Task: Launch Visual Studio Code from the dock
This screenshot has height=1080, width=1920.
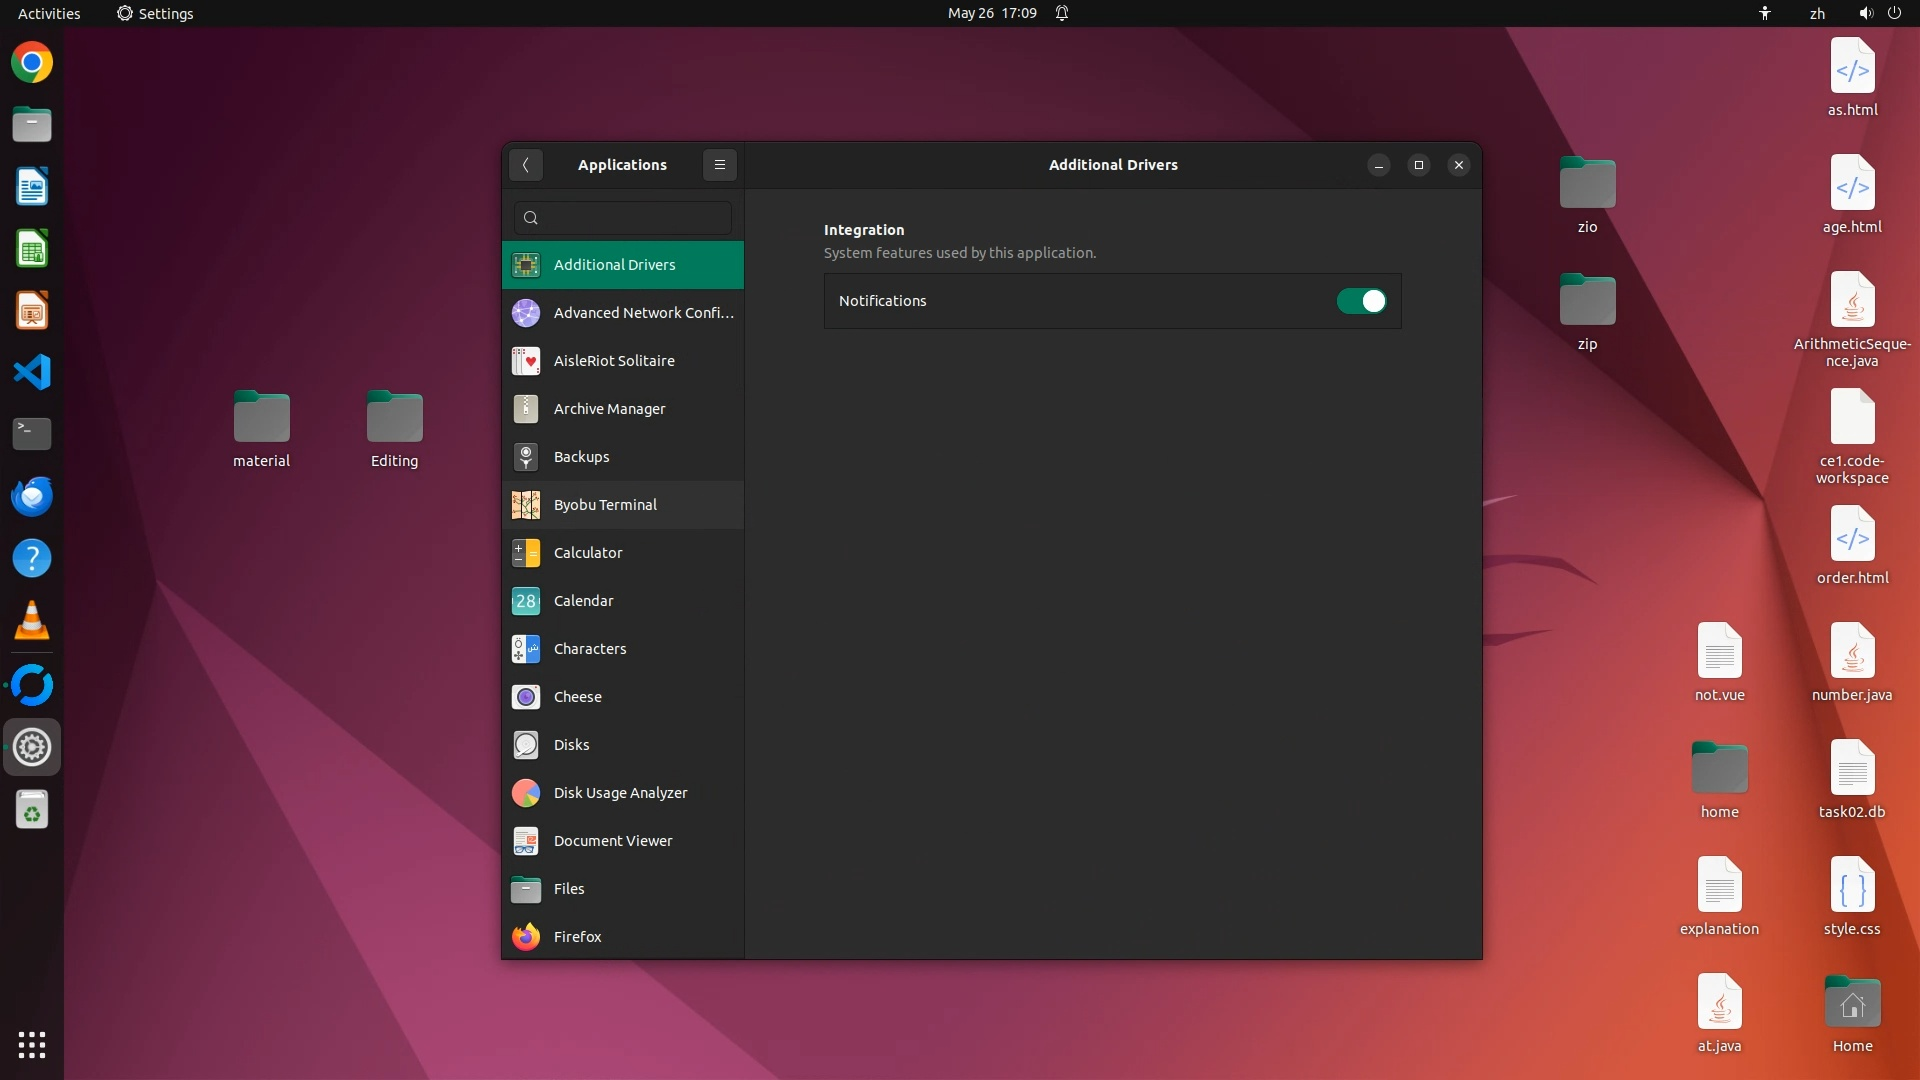Action: pyautogui.click(x=32, y=372)
